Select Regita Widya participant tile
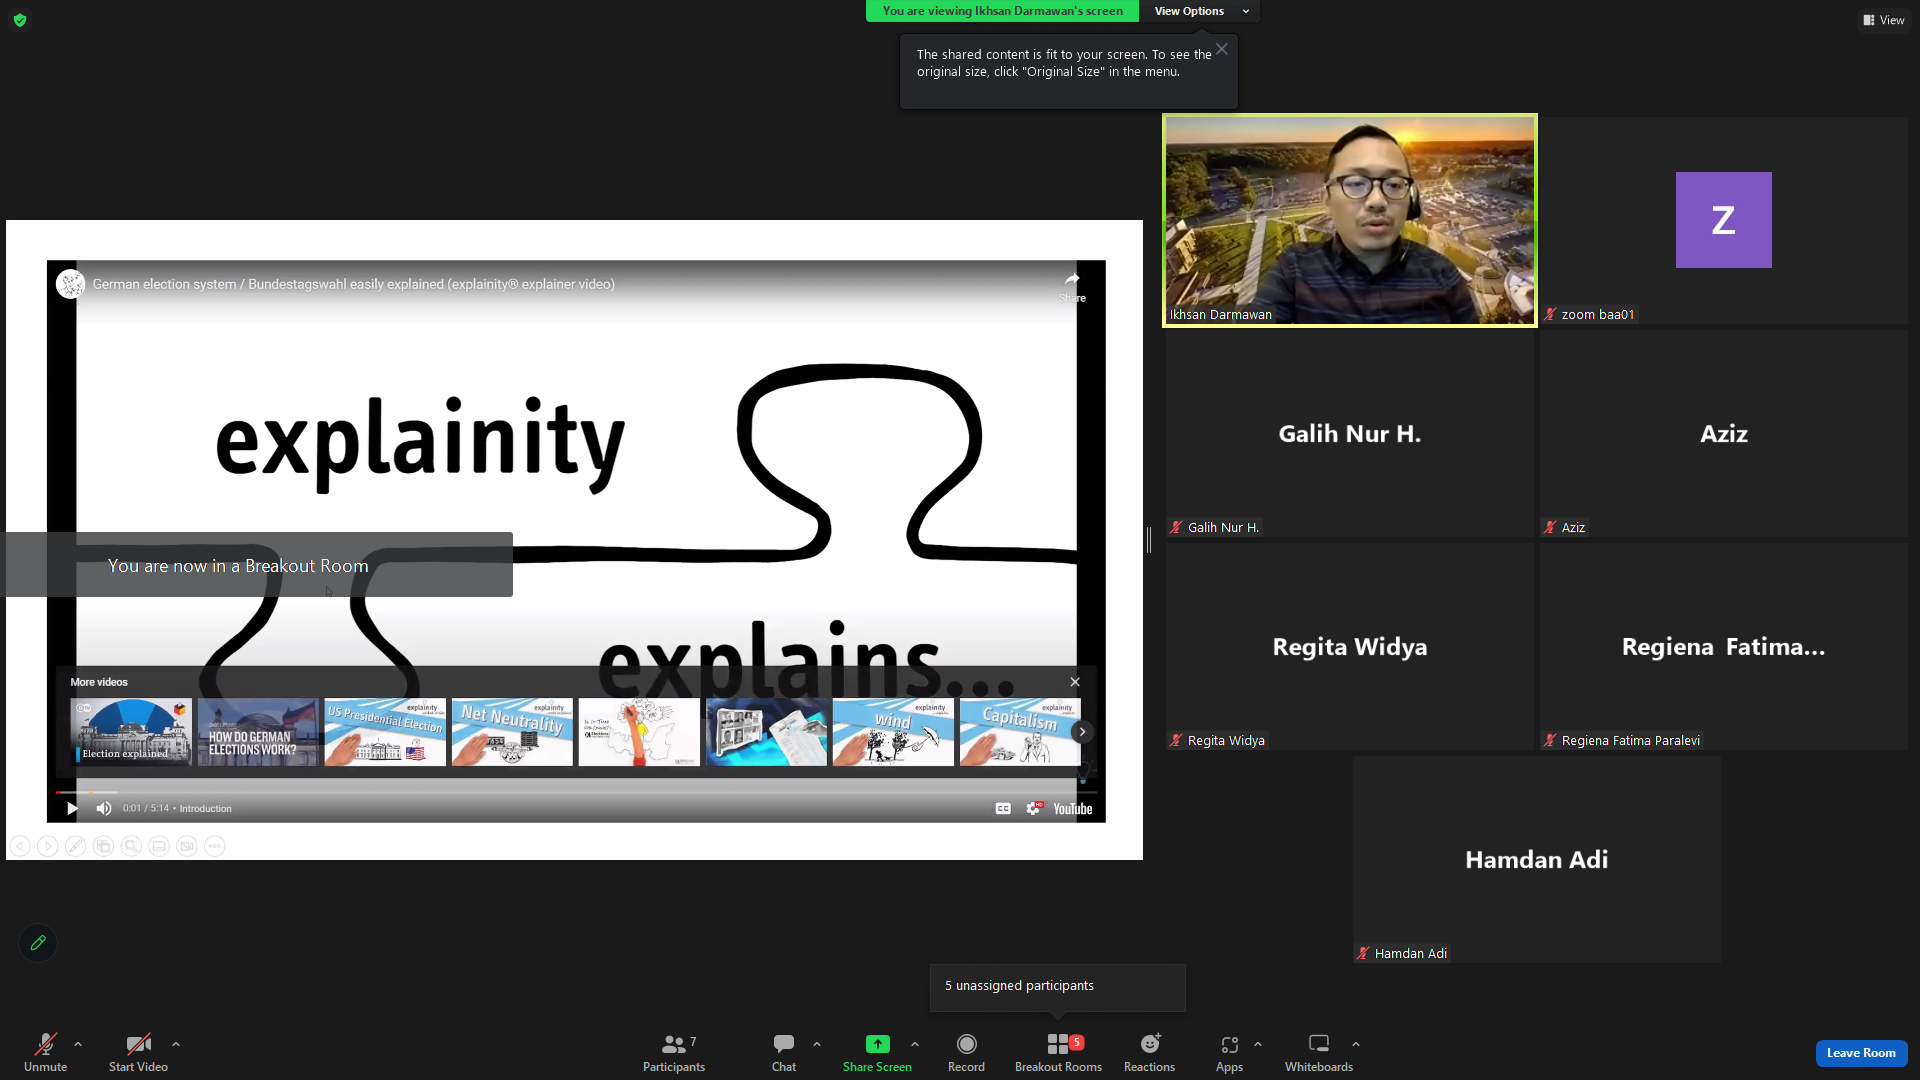 click(x=1349, y=646)
